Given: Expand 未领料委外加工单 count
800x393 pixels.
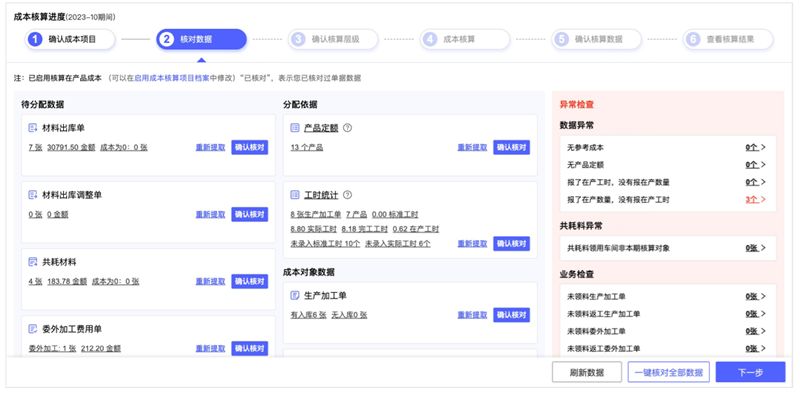Looking at the screenshot, I should 756,331.
